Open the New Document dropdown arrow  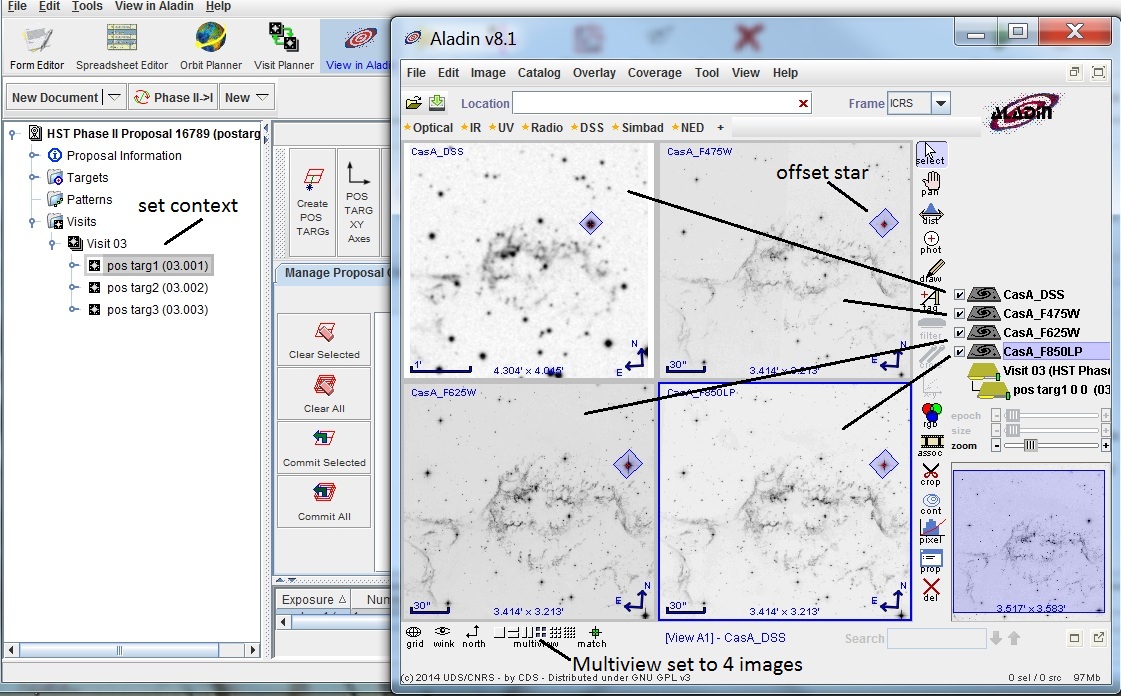coord(114,97)
